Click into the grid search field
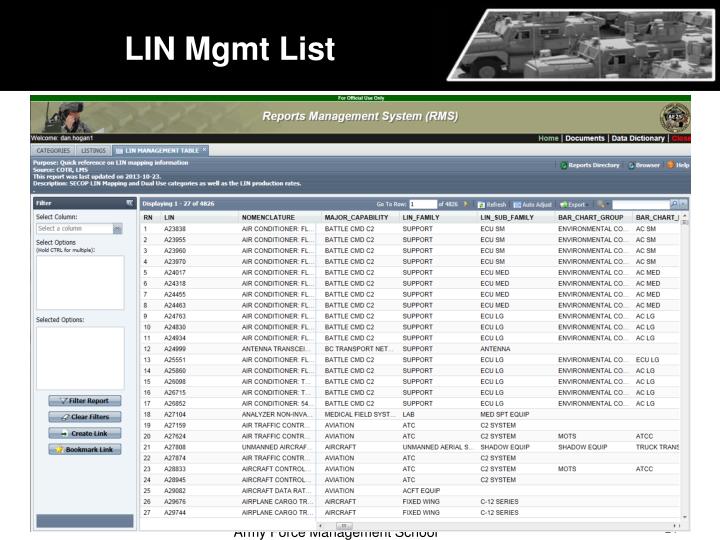The height and width of the screenshot is (540, 720). click(641, 204)
